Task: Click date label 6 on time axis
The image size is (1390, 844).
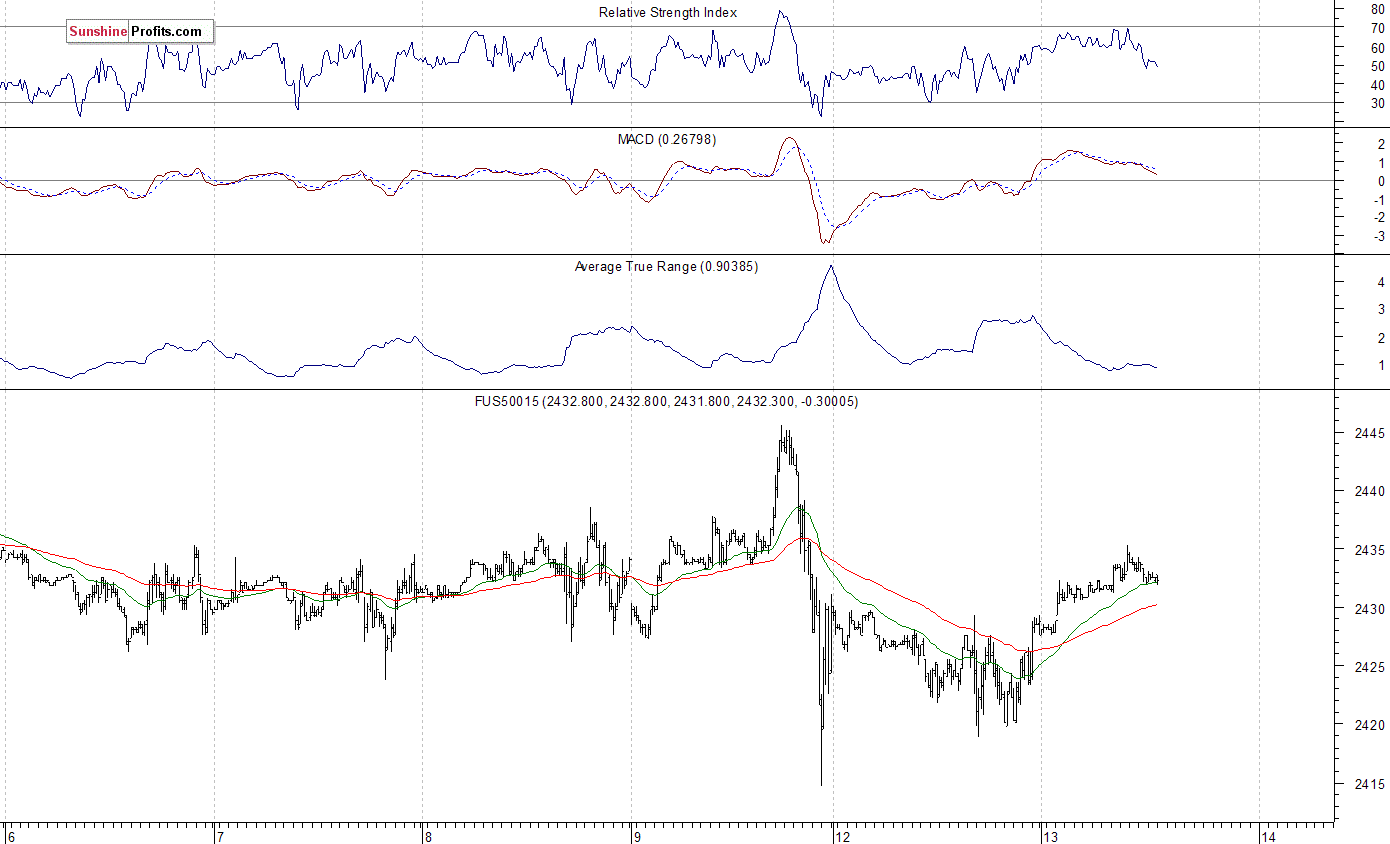Action: [x=10, y=837]
